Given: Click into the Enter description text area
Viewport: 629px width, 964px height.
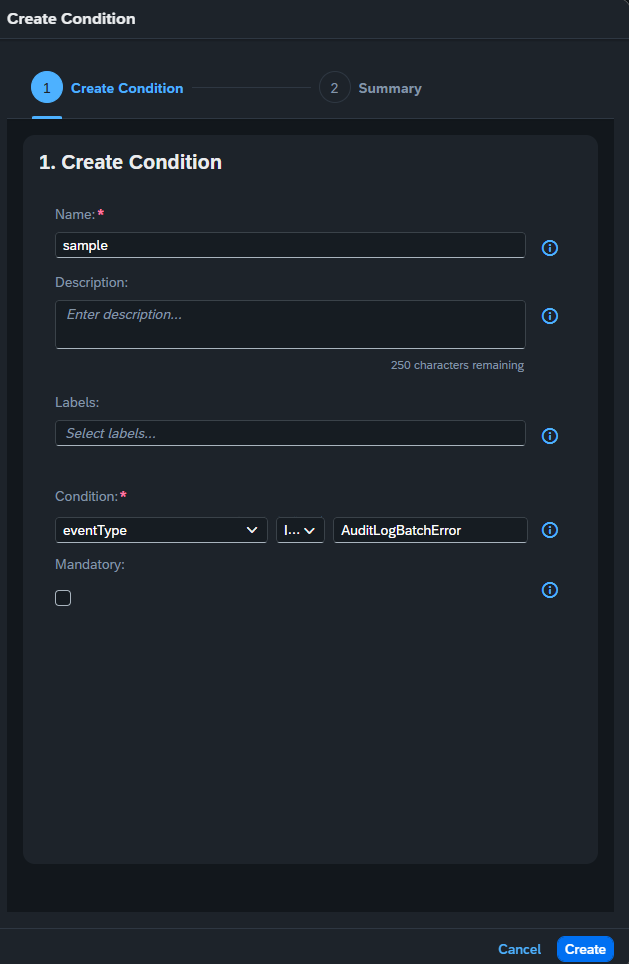Looking at the screenshot, I should (290, 325).
